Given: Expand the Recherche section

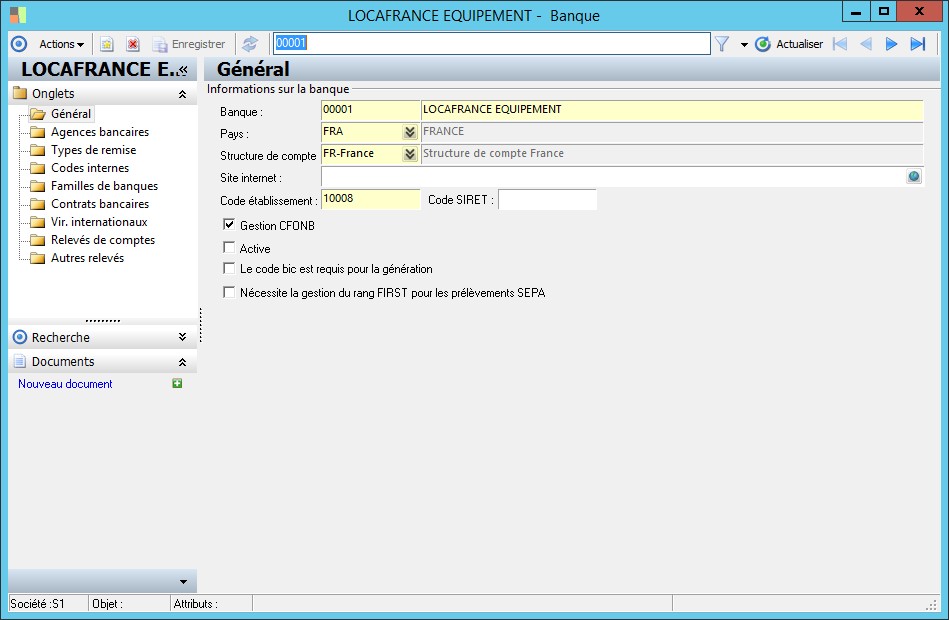Looking at the screenshot, I should point(182,337).
